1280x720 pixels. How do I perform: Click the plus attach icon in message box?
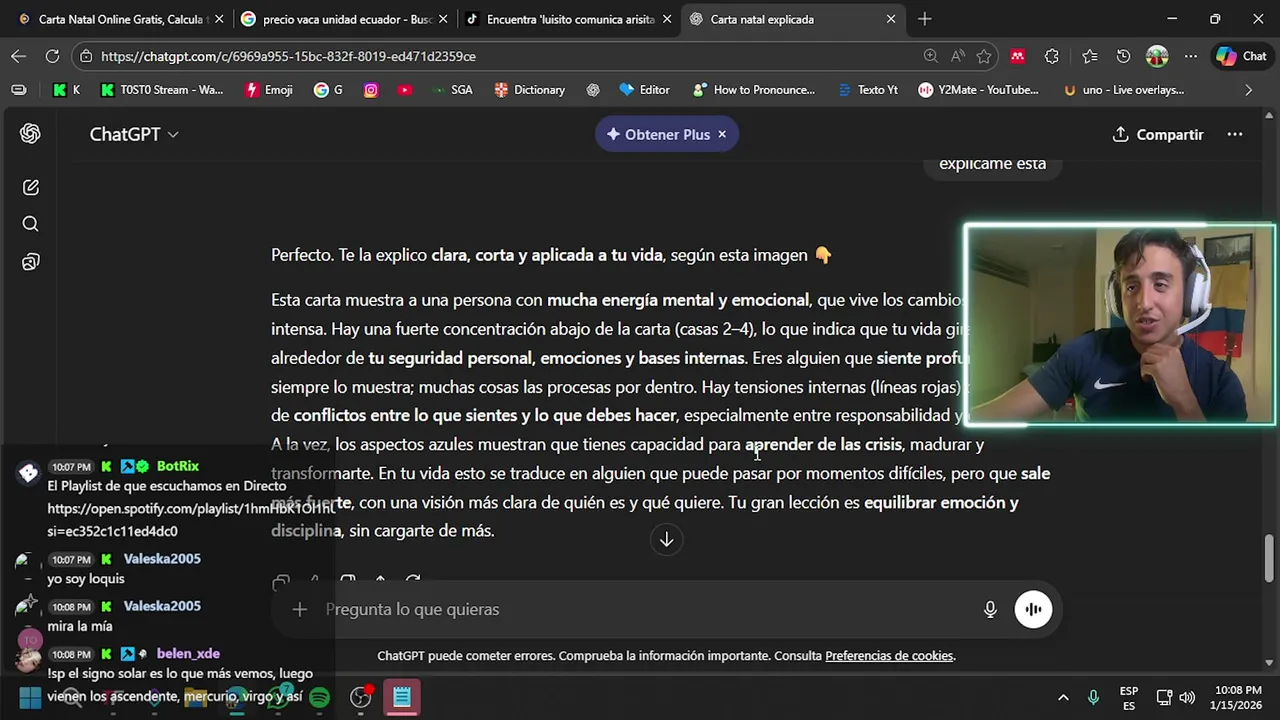[x=299, y=609]
